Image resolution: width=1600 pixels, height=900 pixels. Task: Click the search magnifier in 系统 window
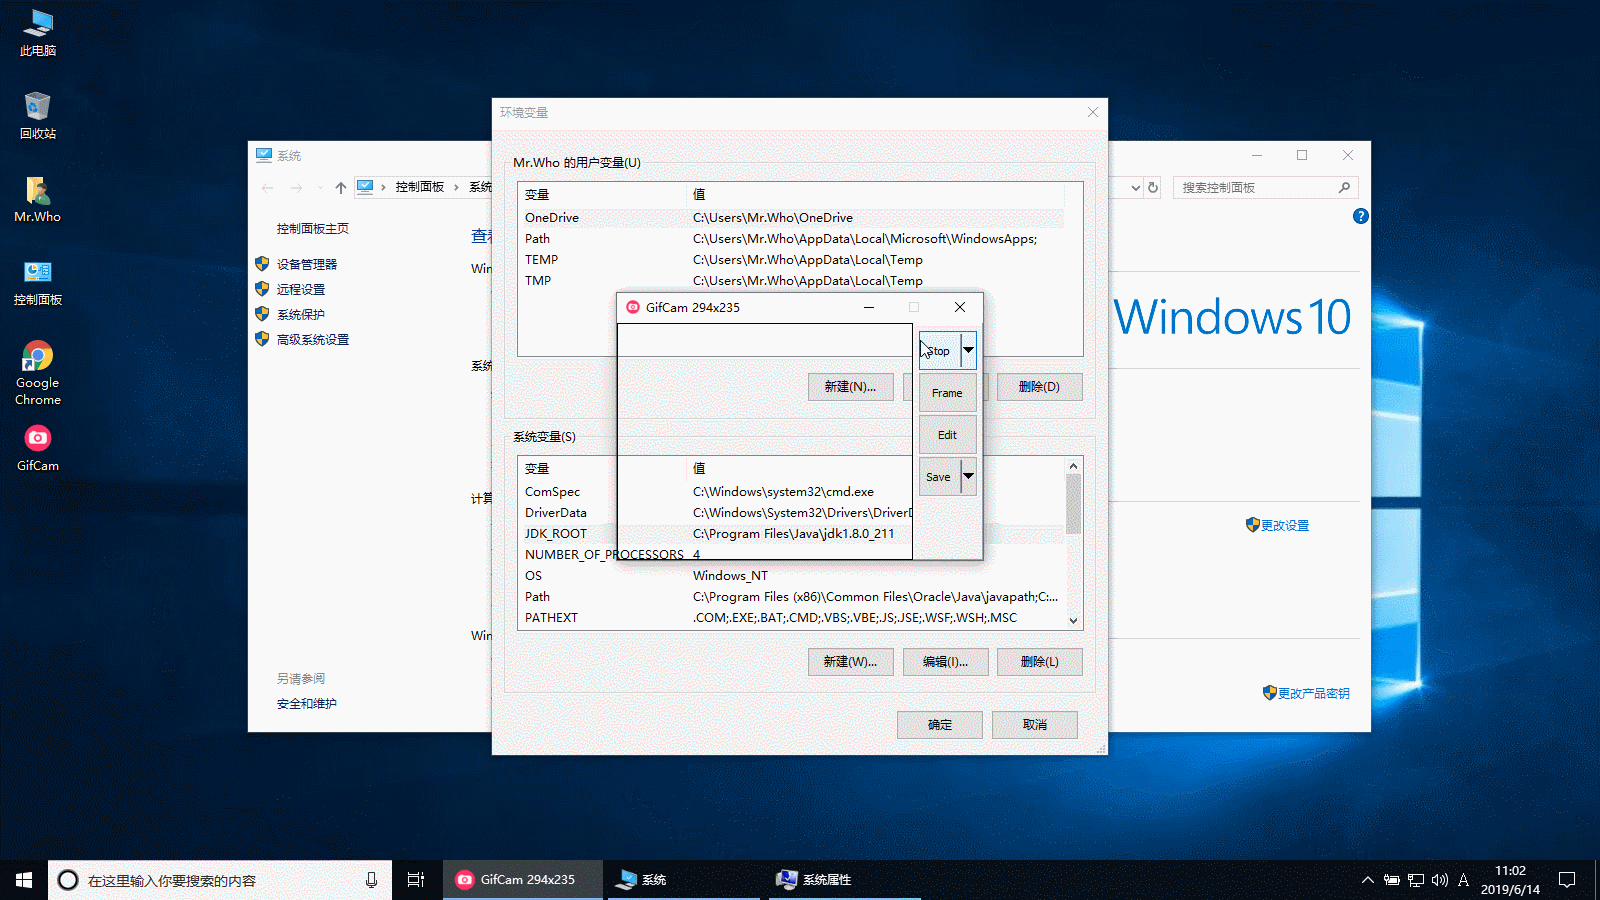(1344, 187)
